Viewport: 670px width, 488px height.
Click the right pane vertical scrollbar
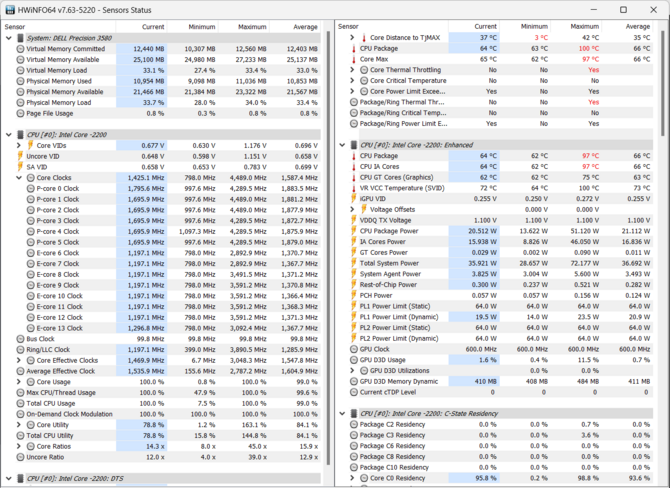pos(663,81)
